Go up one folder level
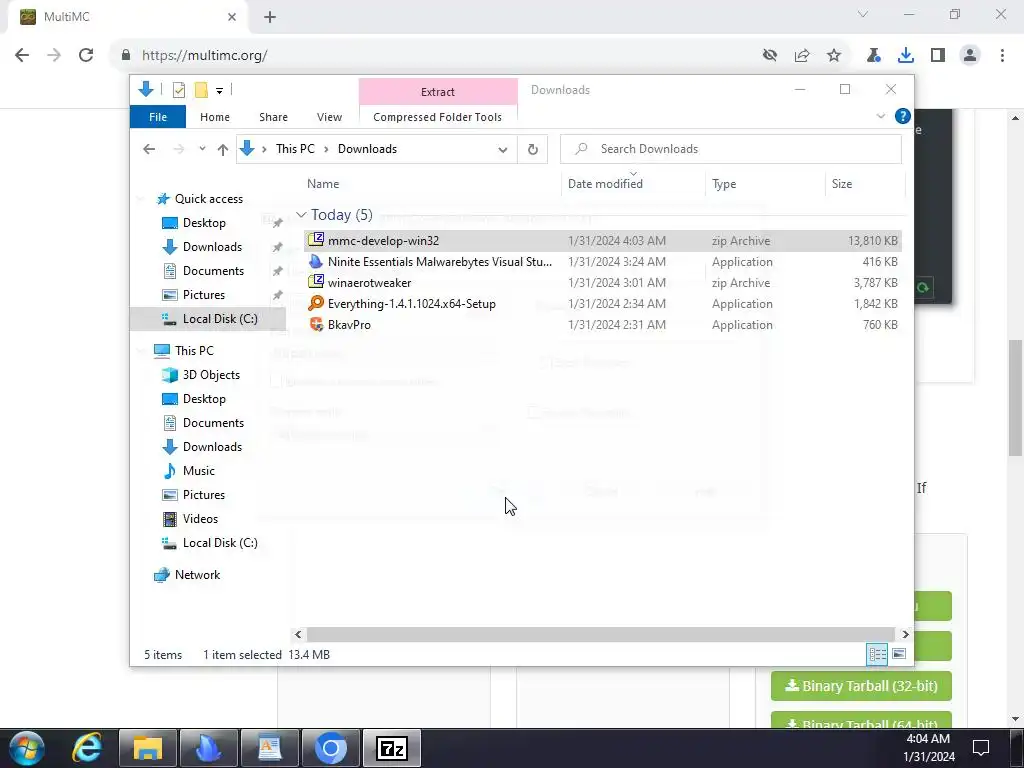This screenshot has height=768, width=1024. click(223, 150)
